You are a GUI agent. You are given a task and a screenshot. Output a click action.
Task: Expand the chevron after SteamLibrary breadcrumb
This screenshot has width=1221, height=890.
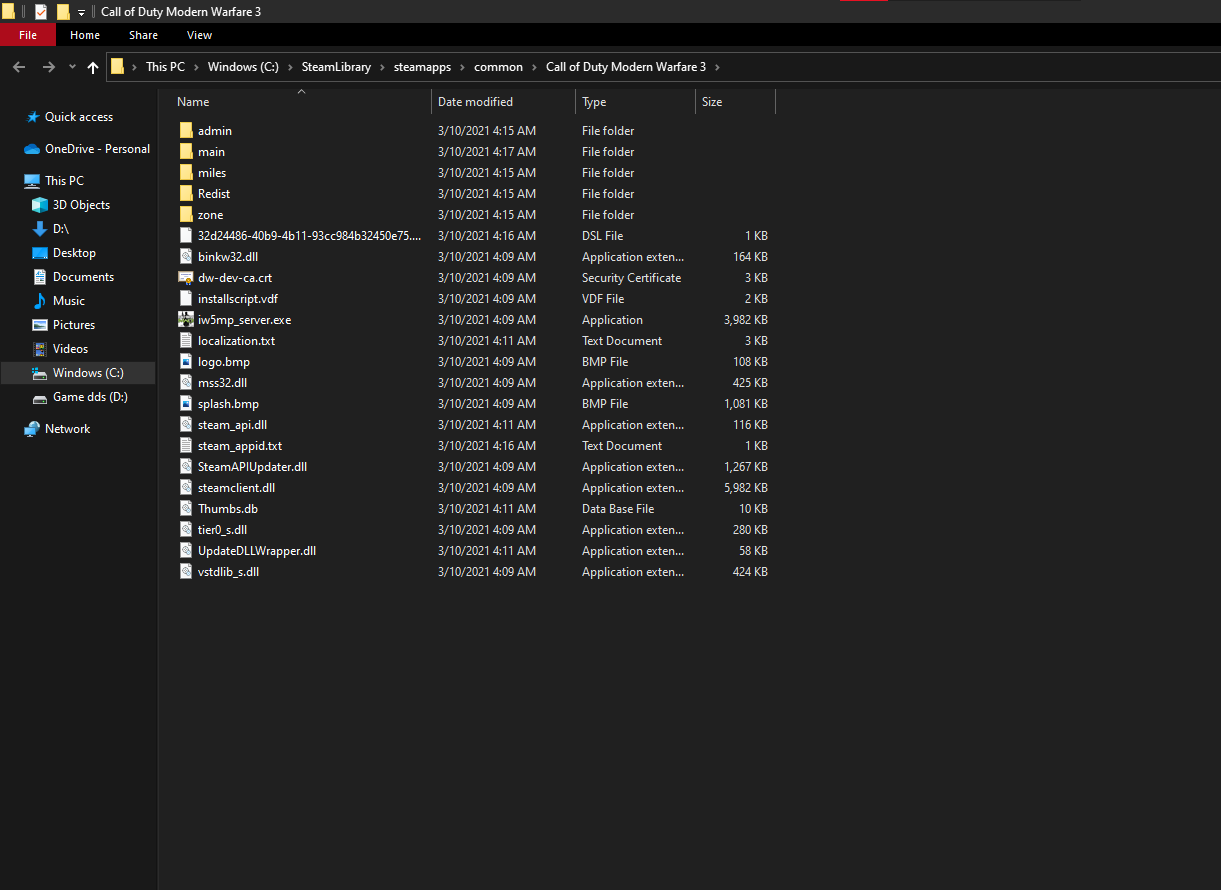[382, 67]
